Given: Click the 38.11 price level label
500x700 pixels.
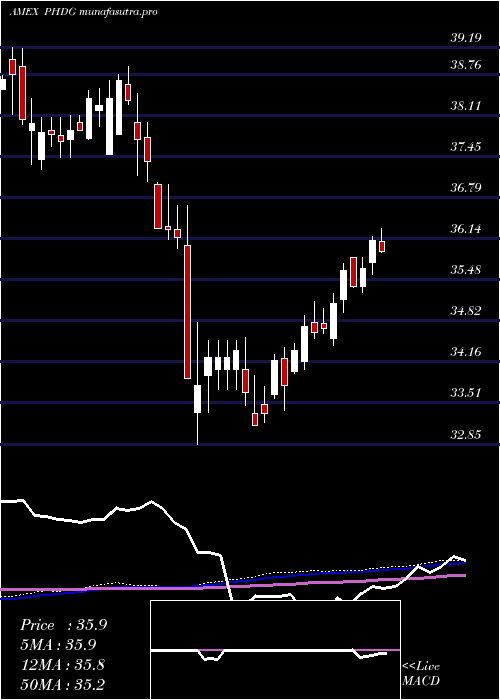Looking at the screenshot, I should coord(466,106).
